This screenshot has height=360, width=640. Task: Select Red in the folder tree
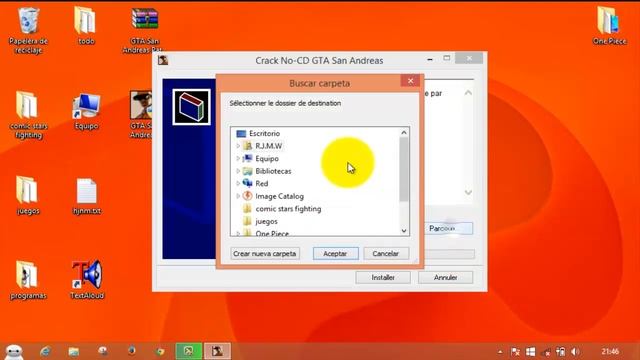(x=262, y=184)
